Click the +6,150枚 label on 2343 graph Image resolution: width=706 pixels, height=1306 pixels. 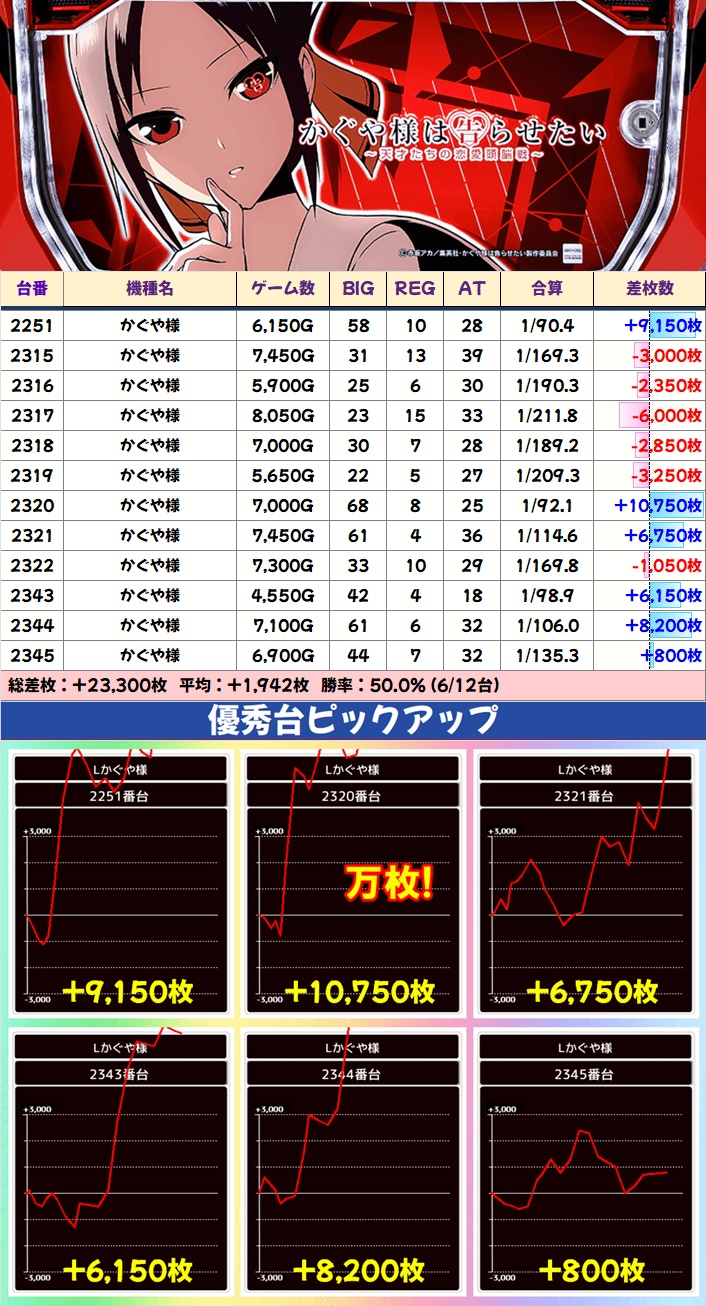127,1270
